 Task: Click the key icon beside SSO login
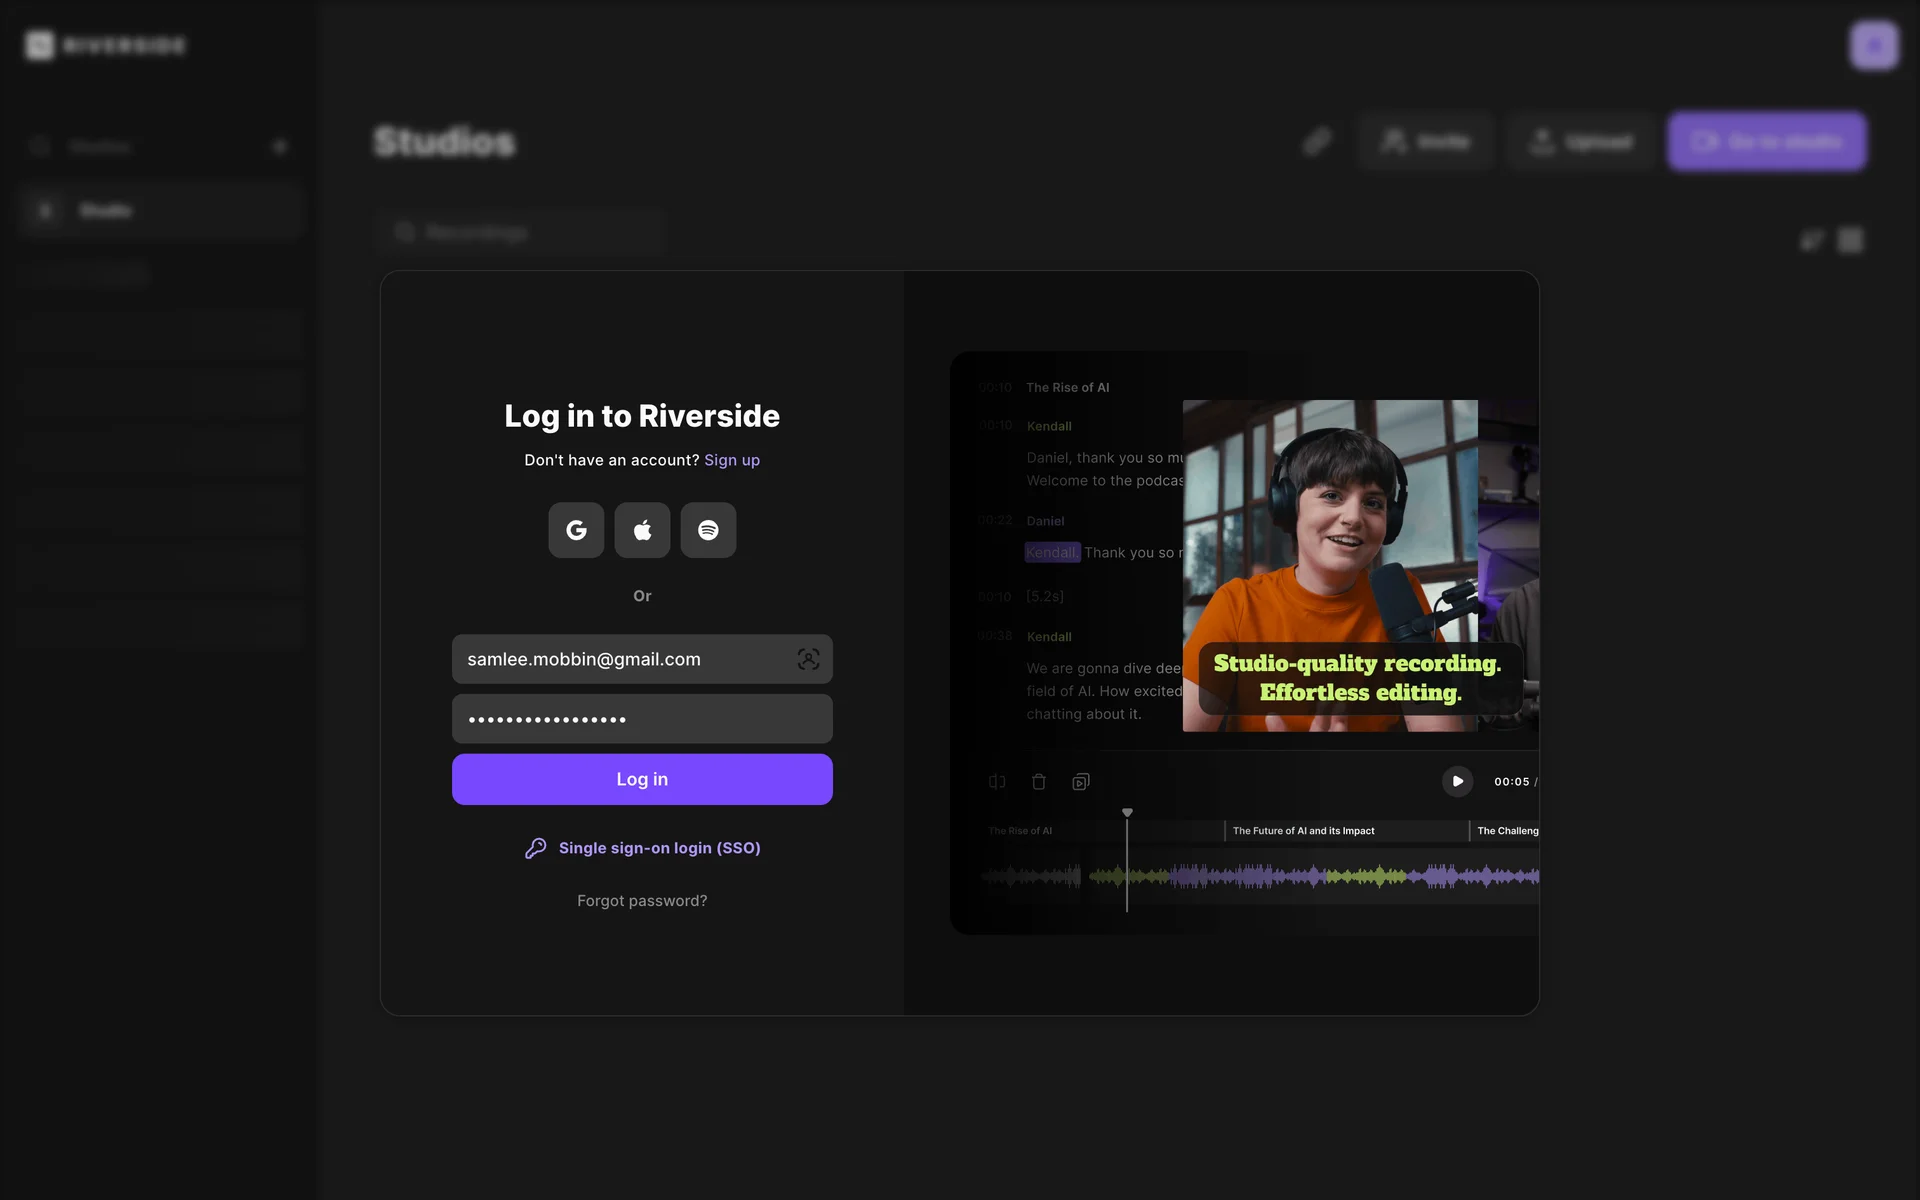click(x=536, y=848)
